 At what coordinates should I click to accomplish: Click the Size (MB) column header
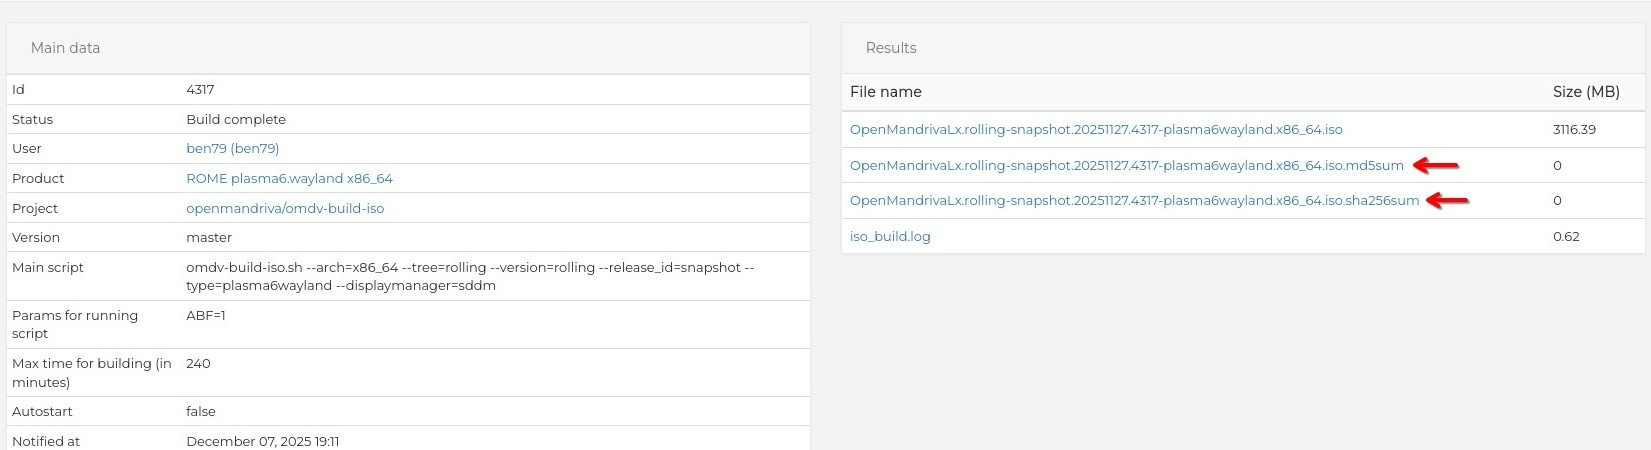pyautogui.click(x=1585, y=91)
